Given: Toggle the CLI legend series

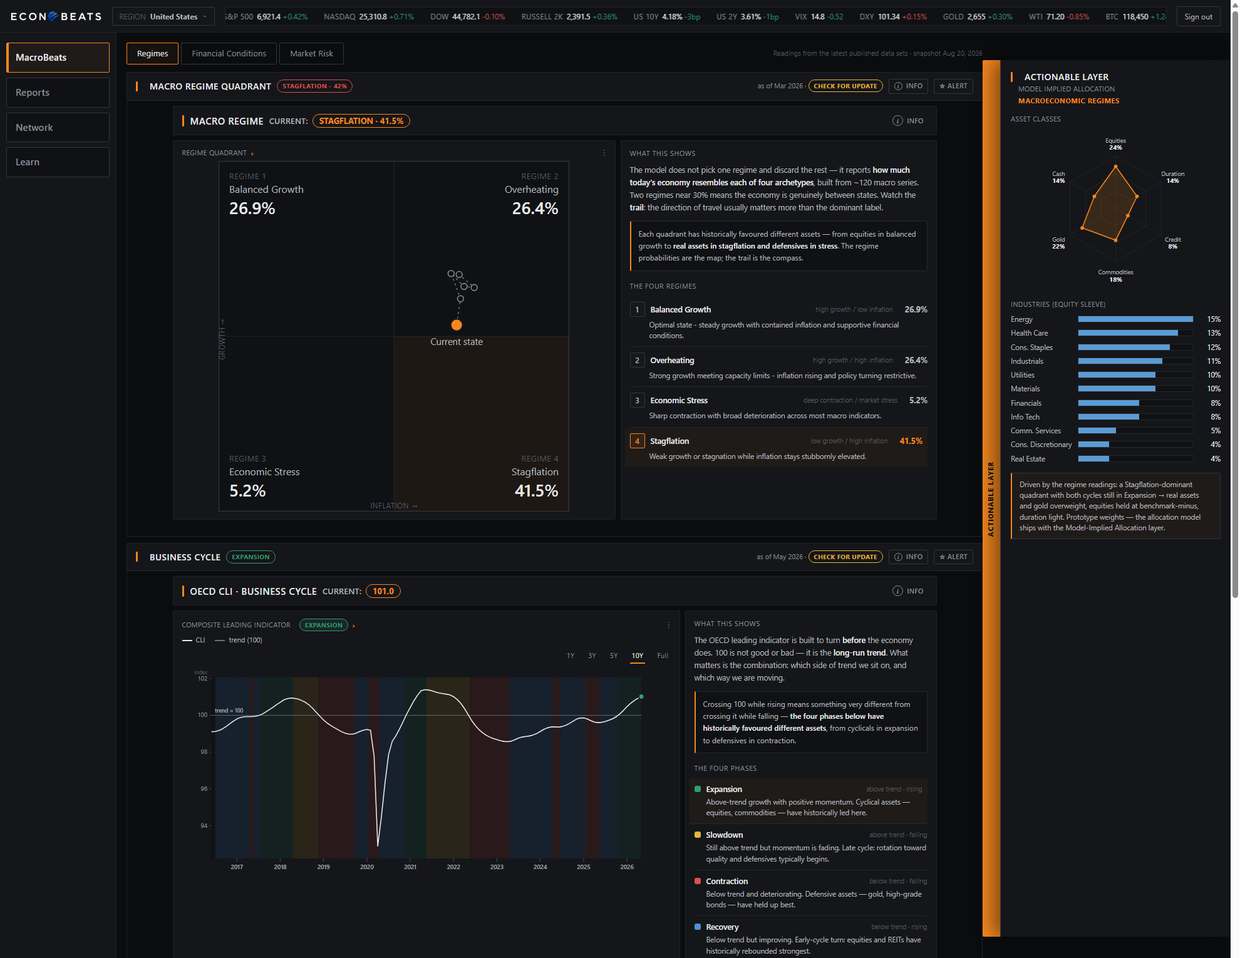Looking at the screenshot, I should tap(194, 640).
